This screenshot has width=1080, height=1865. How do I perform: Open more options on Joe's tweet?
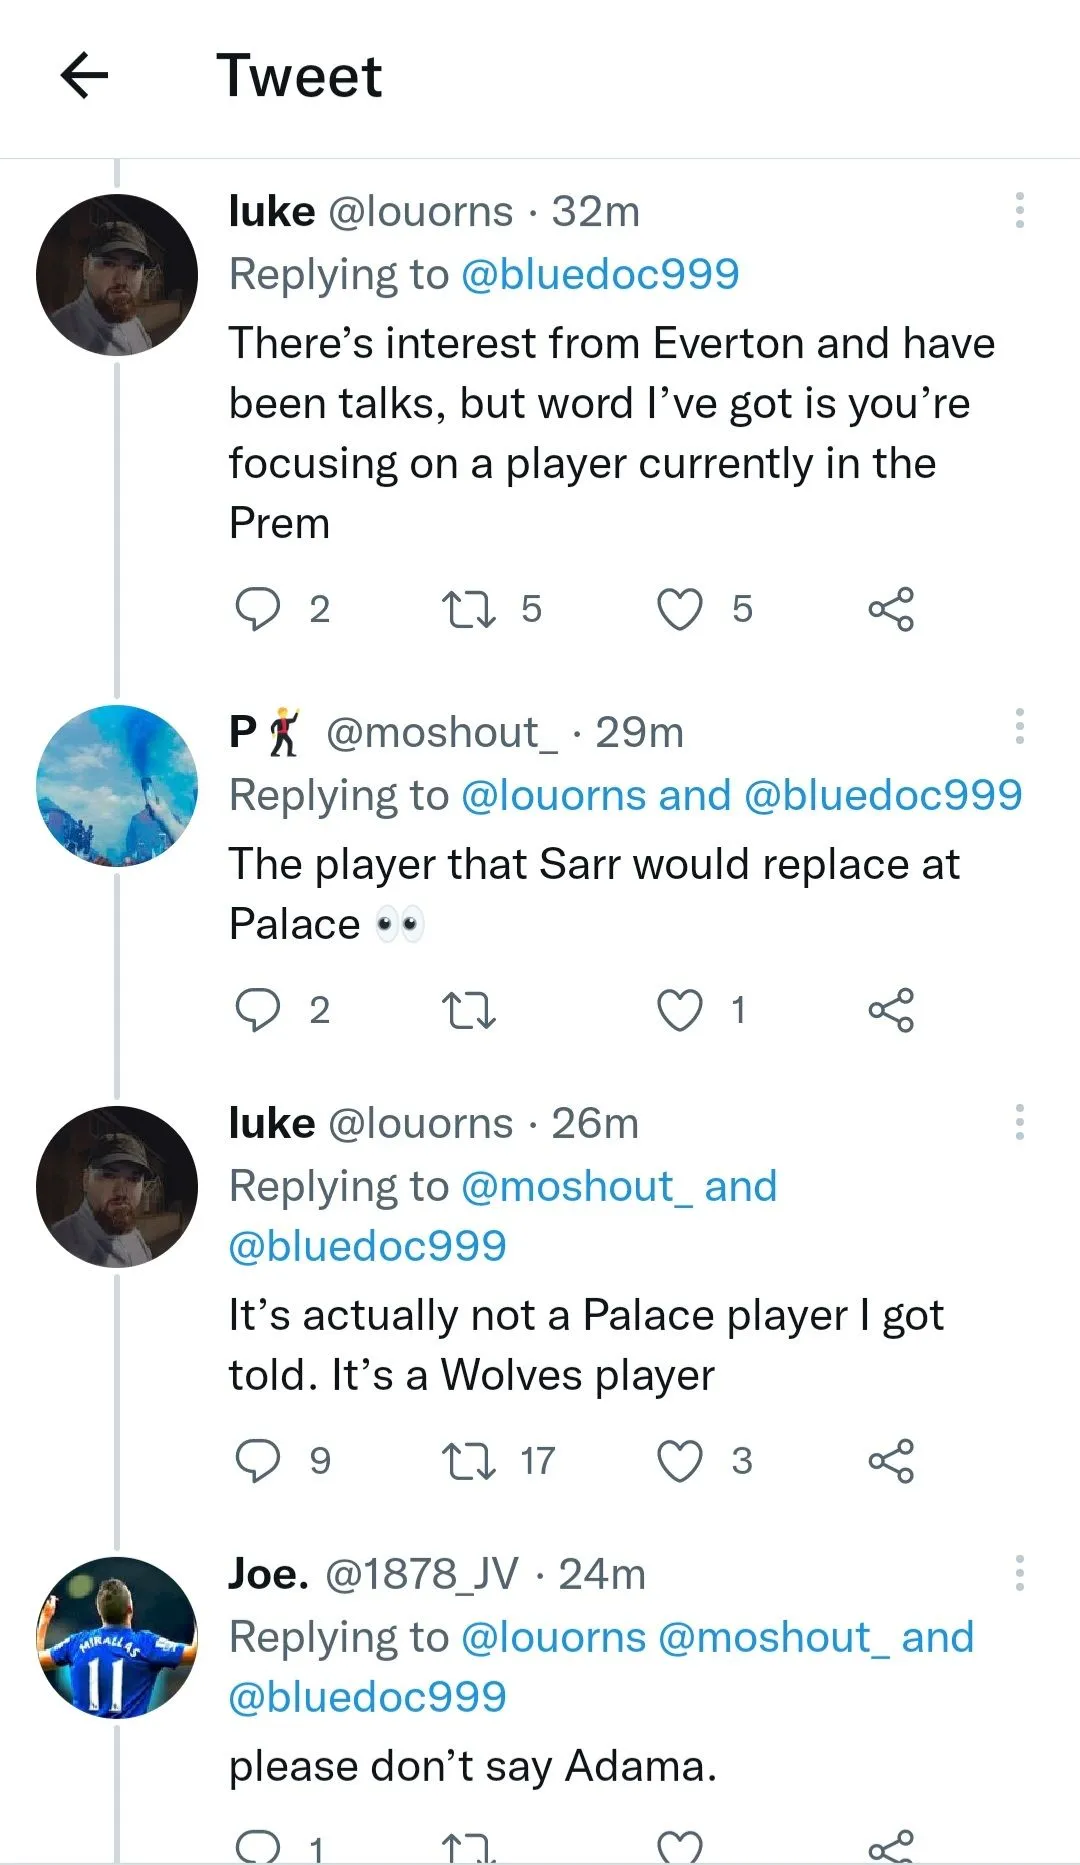1019,1573
